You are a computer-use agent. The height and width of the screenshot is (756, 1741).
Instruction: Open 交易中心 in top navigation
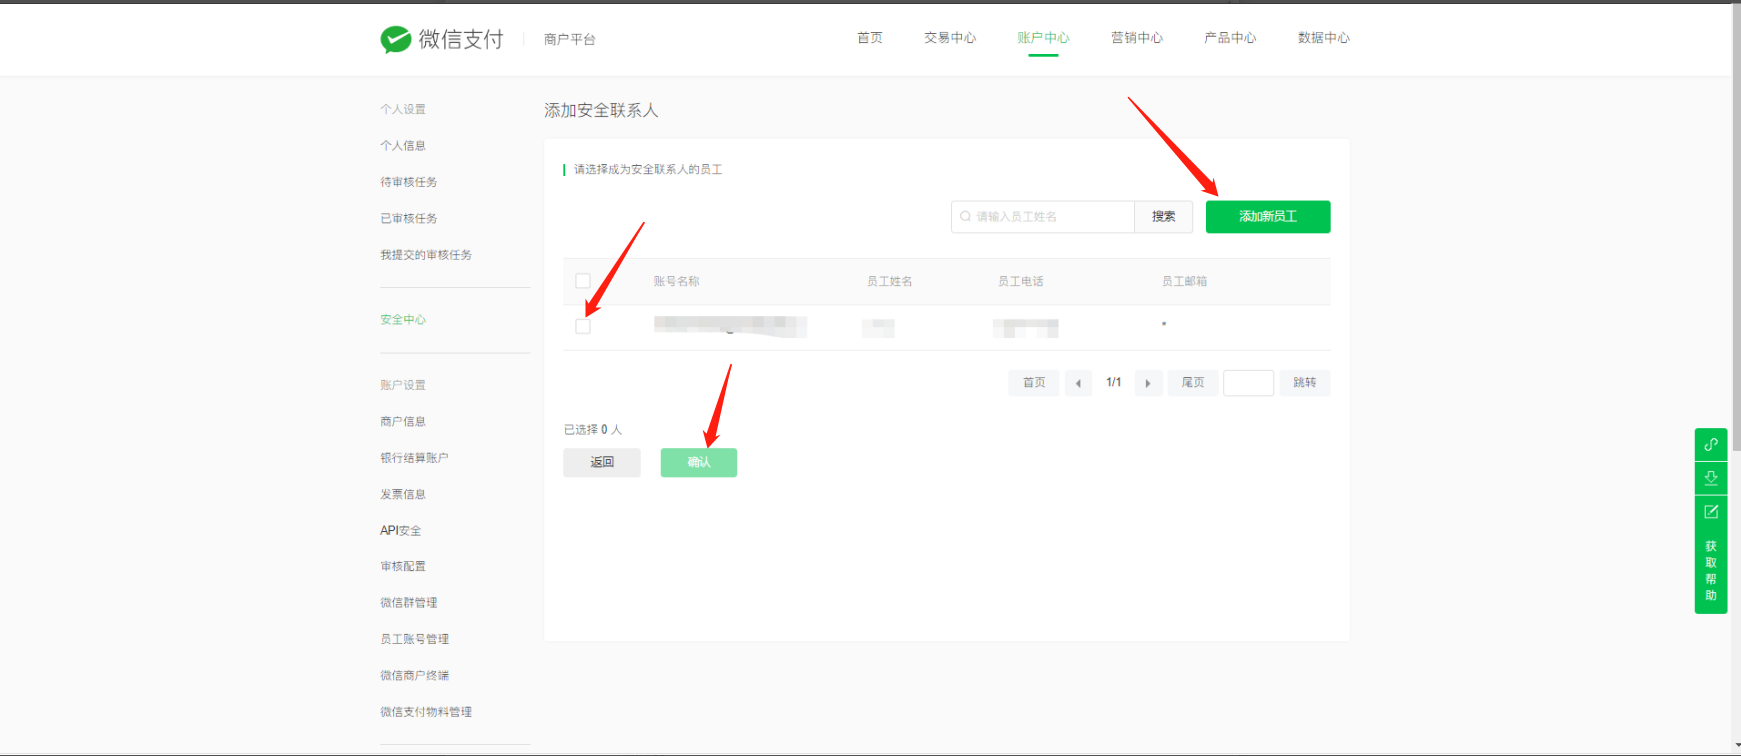[x=950, y=38]
